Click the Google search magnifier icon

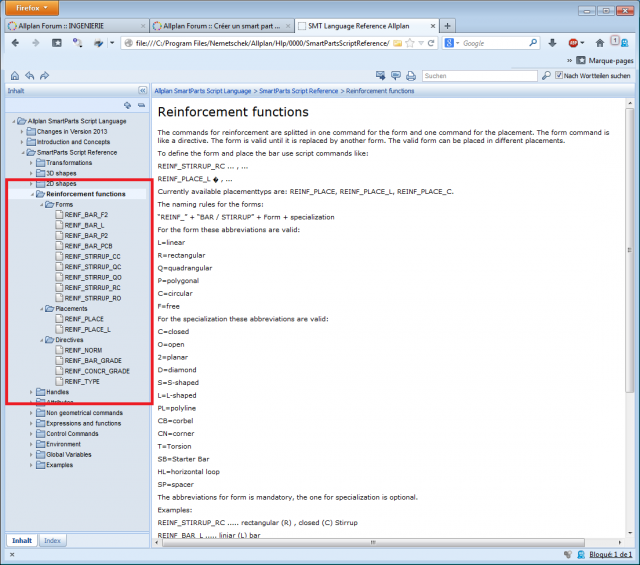[533, 42]
